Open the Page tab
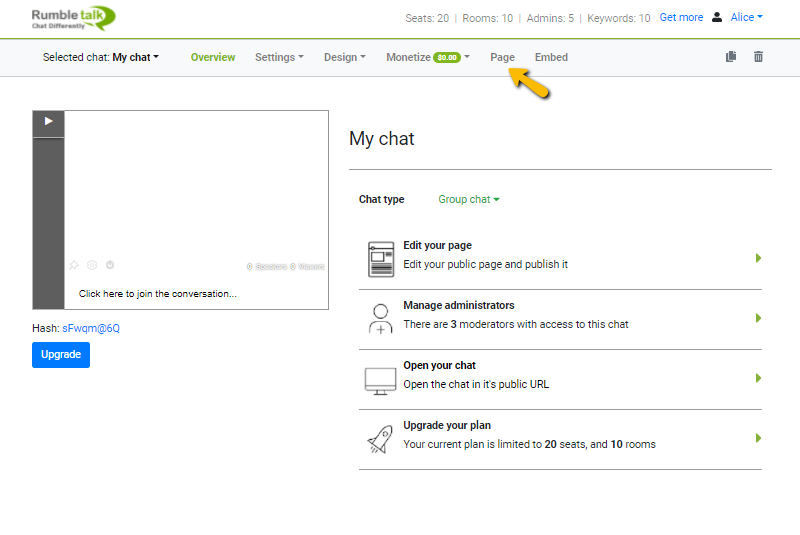This screenshot has width=800, height=535. [502, 57]
